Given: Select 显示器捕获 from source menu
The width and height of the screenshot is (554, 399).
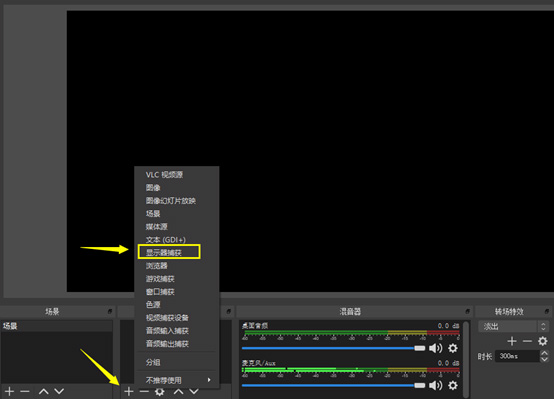Looking at the screenshot, I should coord(169,252).
